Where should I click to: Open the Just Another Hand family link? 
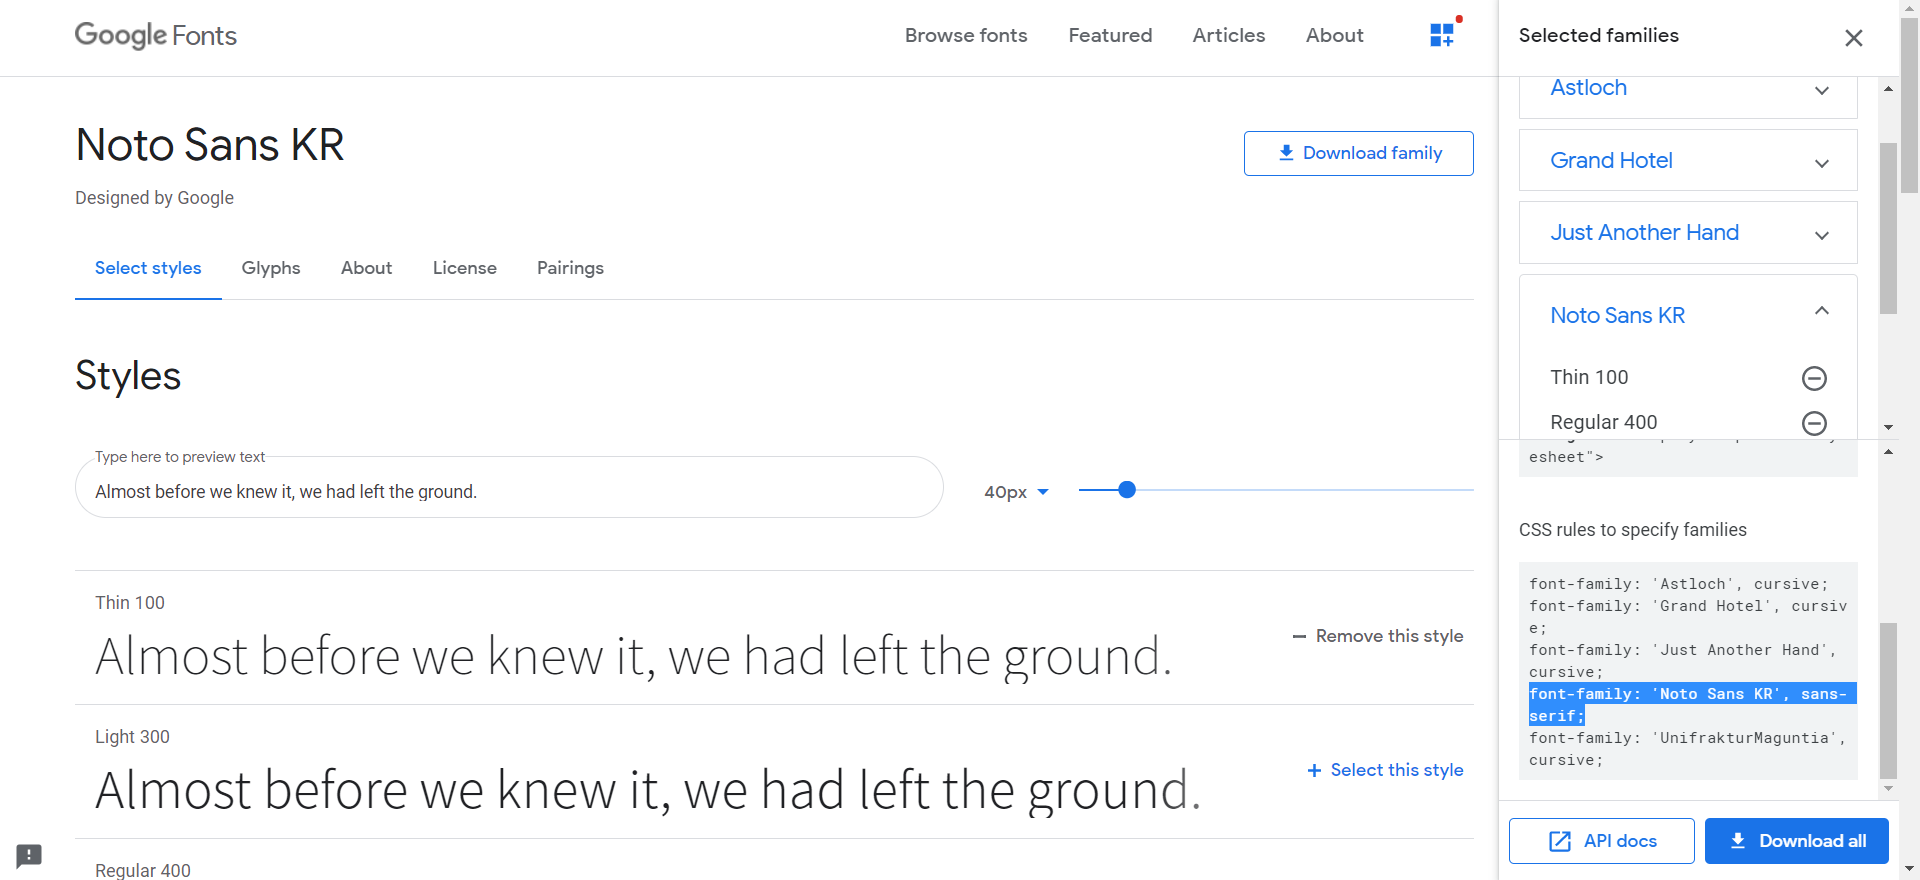point(1644,232)
